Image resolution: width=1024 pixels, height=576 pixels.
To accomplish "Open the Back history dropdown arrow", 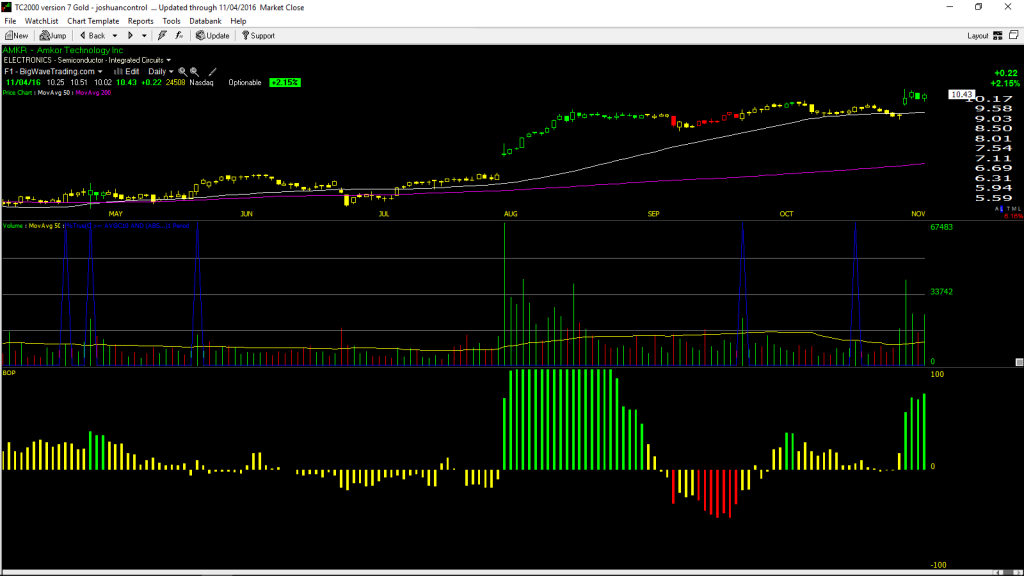I will click(115, 36).
